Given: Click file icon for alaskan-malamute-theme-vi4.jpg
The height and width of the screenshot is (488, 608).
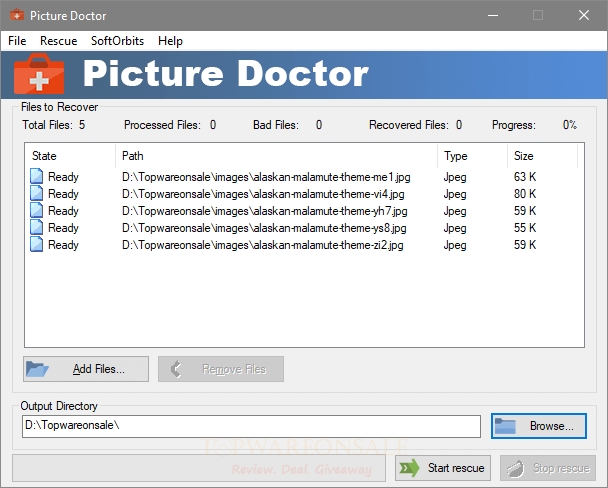Looking at the screenshot, I should click(x=36, y=193).
